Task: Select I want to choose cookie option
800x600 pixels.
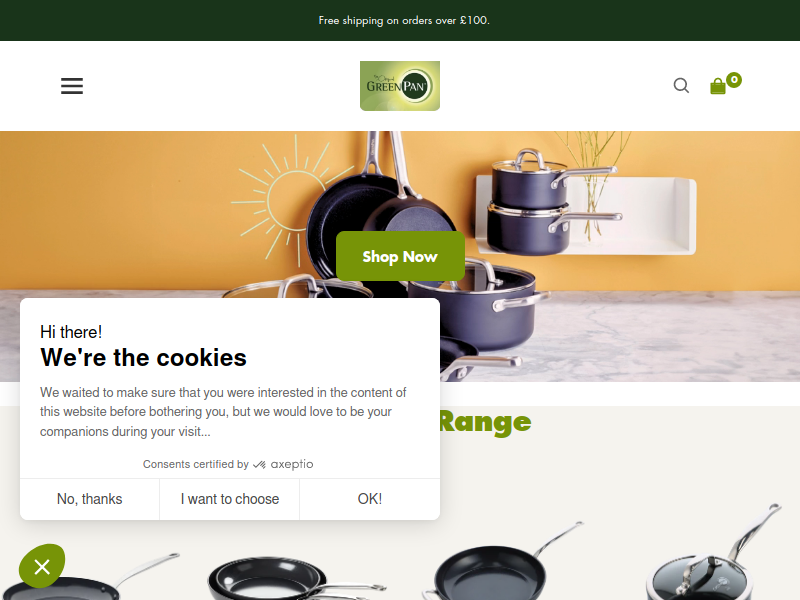Action: [230, 499]
